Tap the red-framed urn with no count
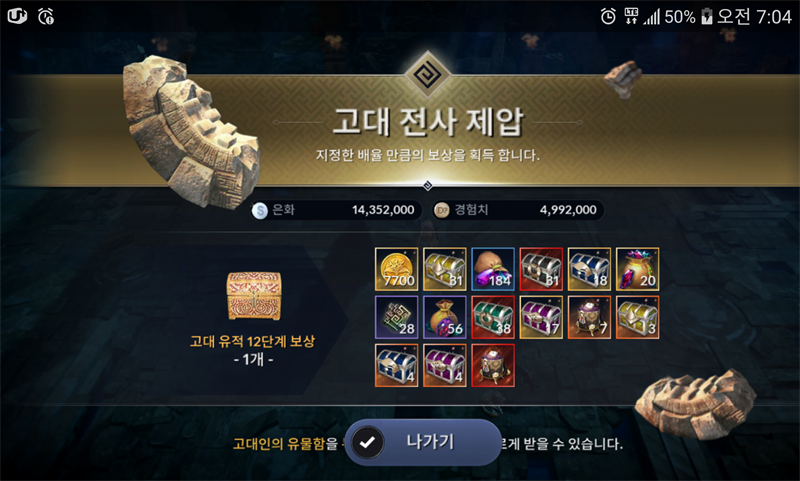The height and width of the screenshot is (481, 800). click(493, 365)
